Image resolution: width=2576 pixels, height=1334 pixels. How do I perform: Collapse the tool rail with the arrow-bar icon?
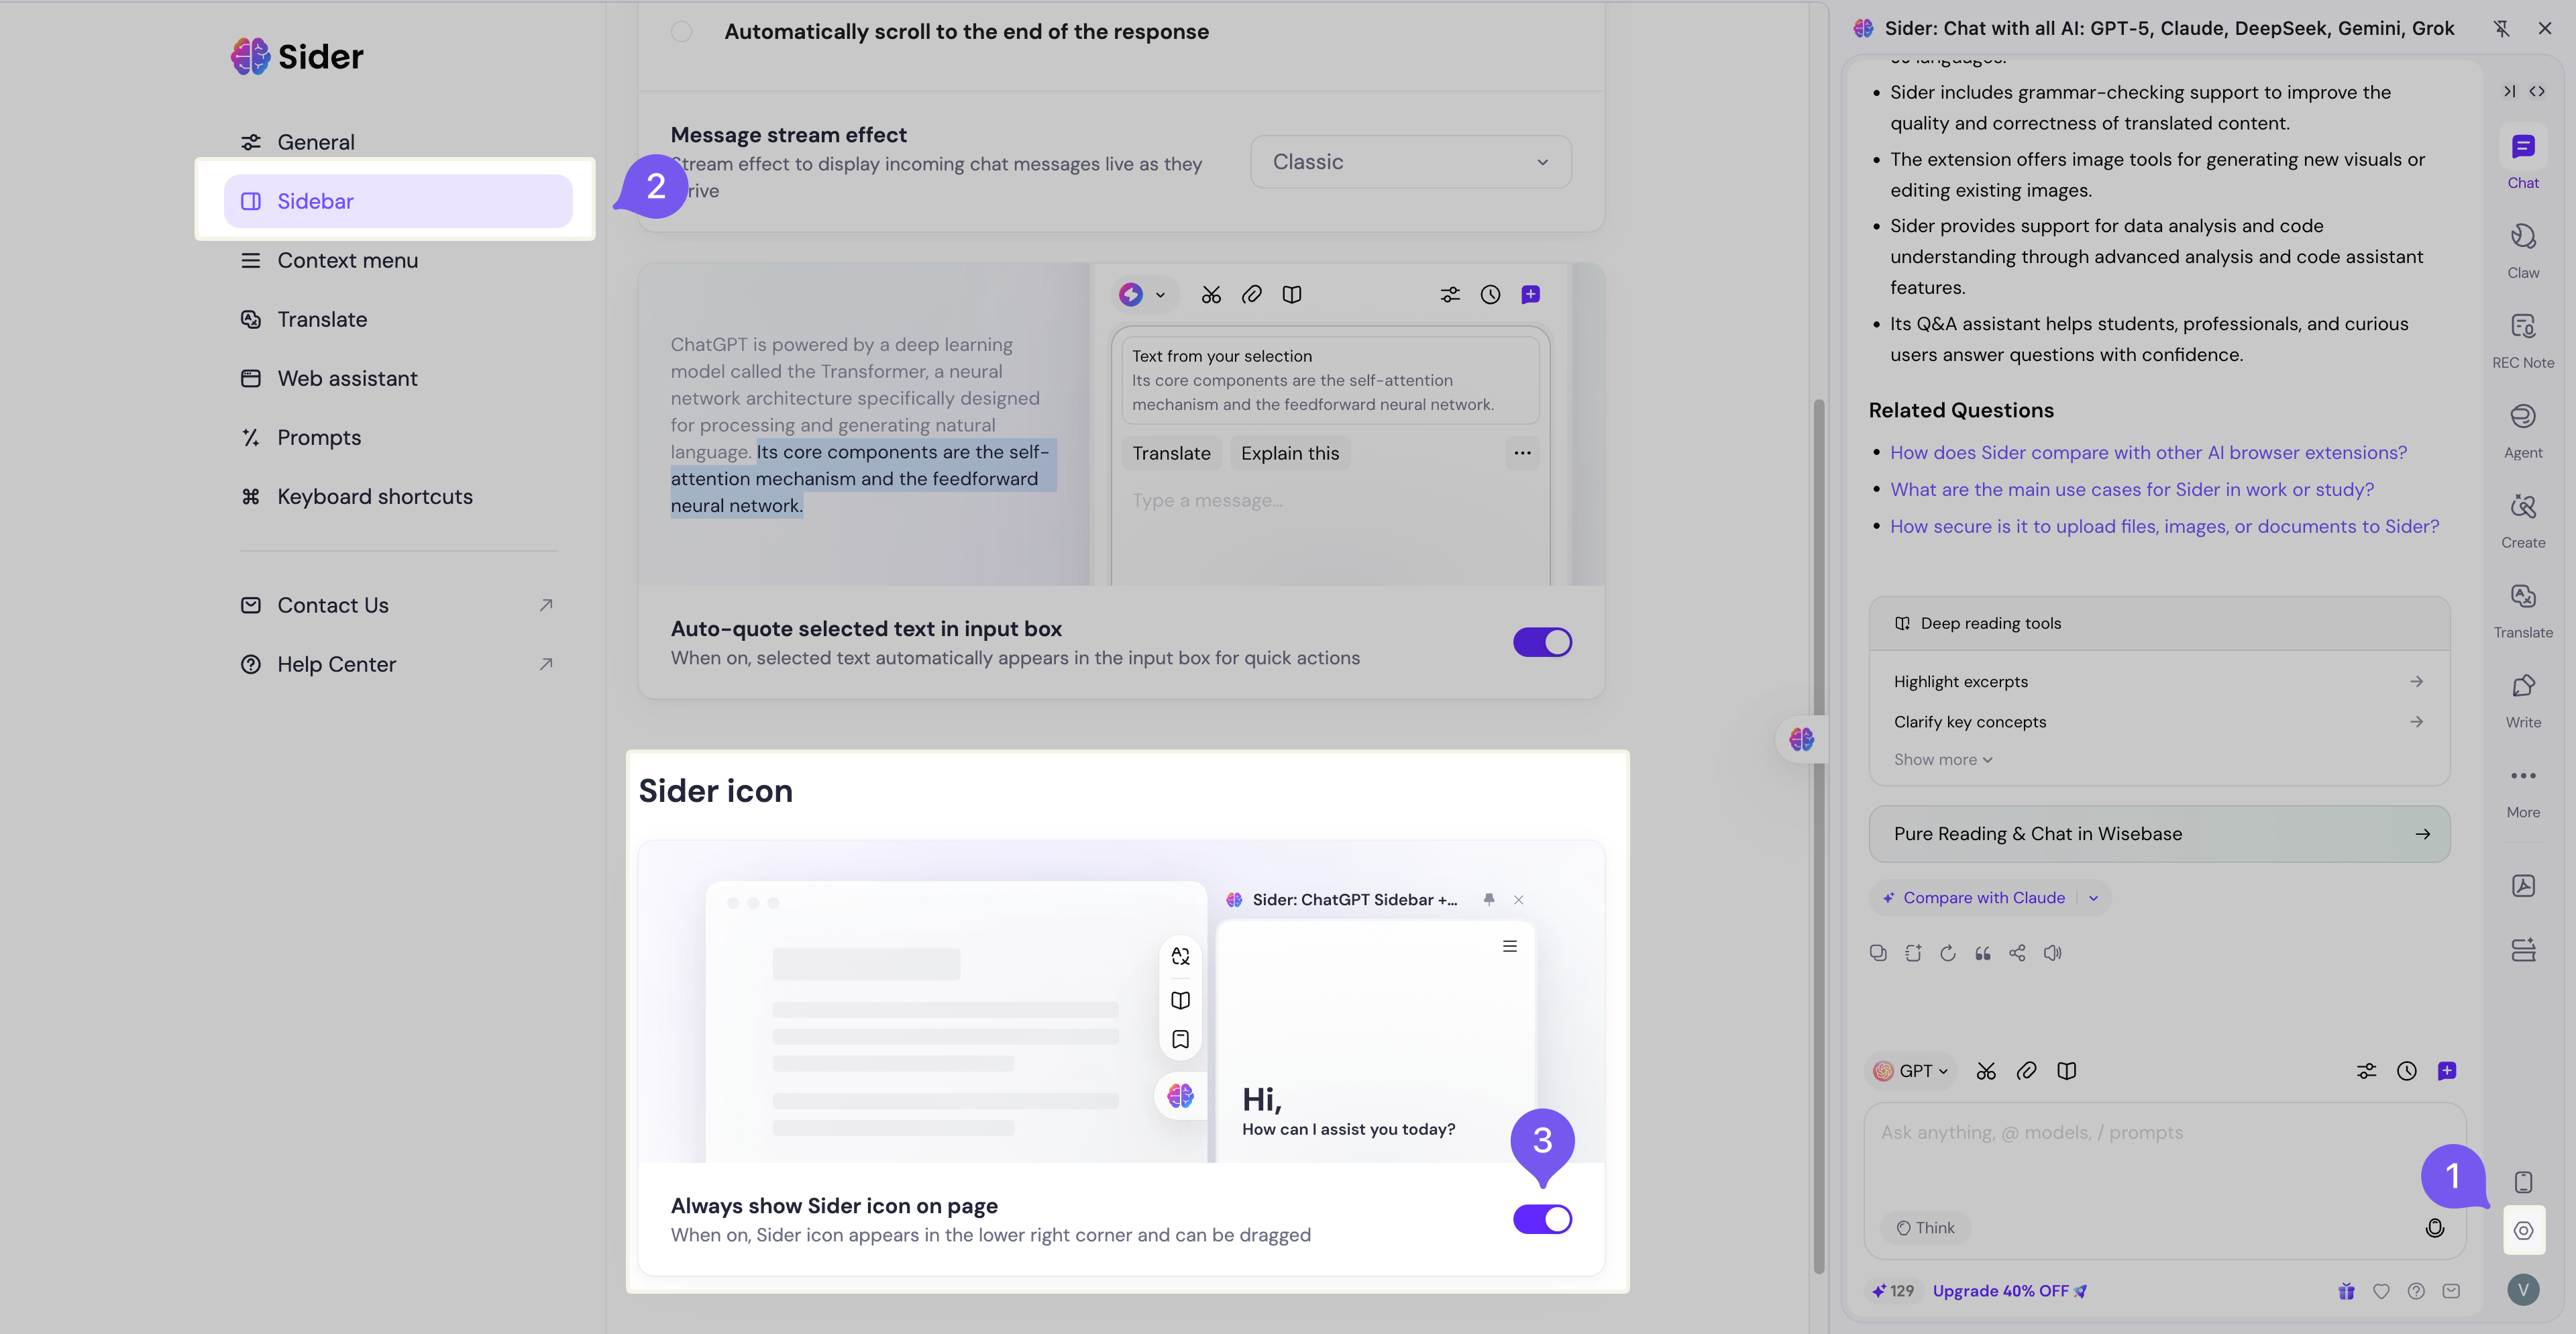pyautogui.click(x=2509, y=91)
